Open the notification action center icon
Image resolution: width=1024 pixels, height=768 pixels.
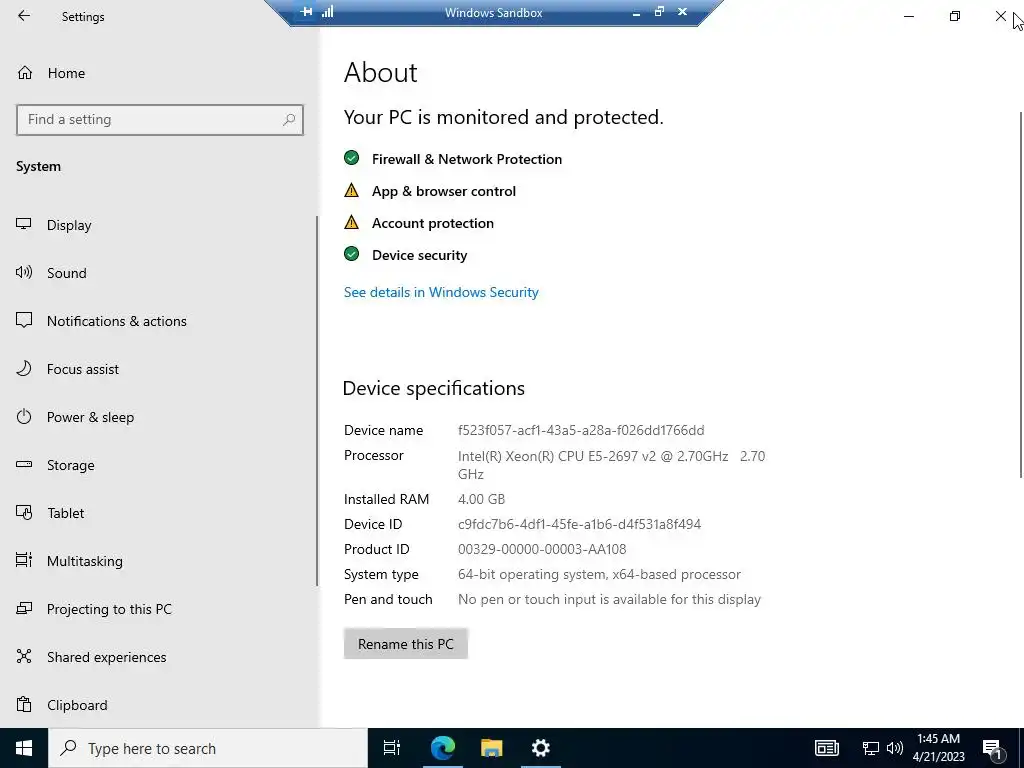point(993,749)
